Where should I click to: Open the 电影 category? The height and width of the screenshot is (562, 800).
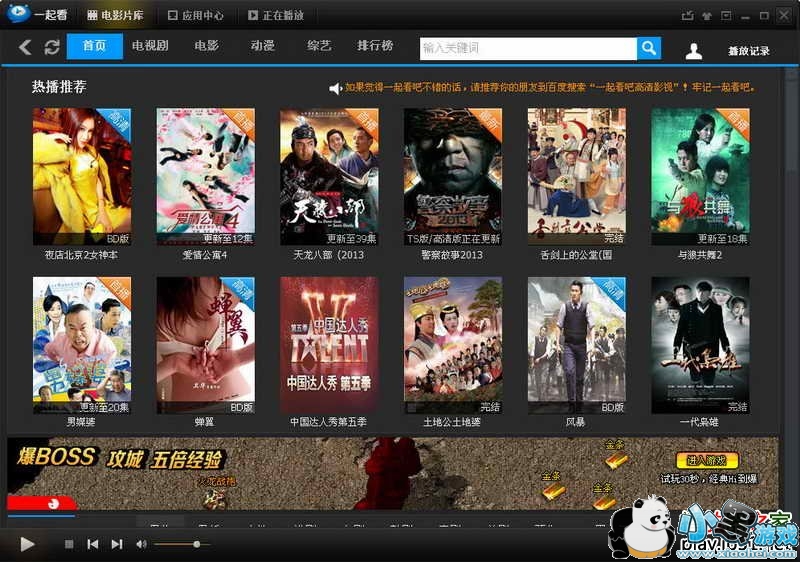207,46
